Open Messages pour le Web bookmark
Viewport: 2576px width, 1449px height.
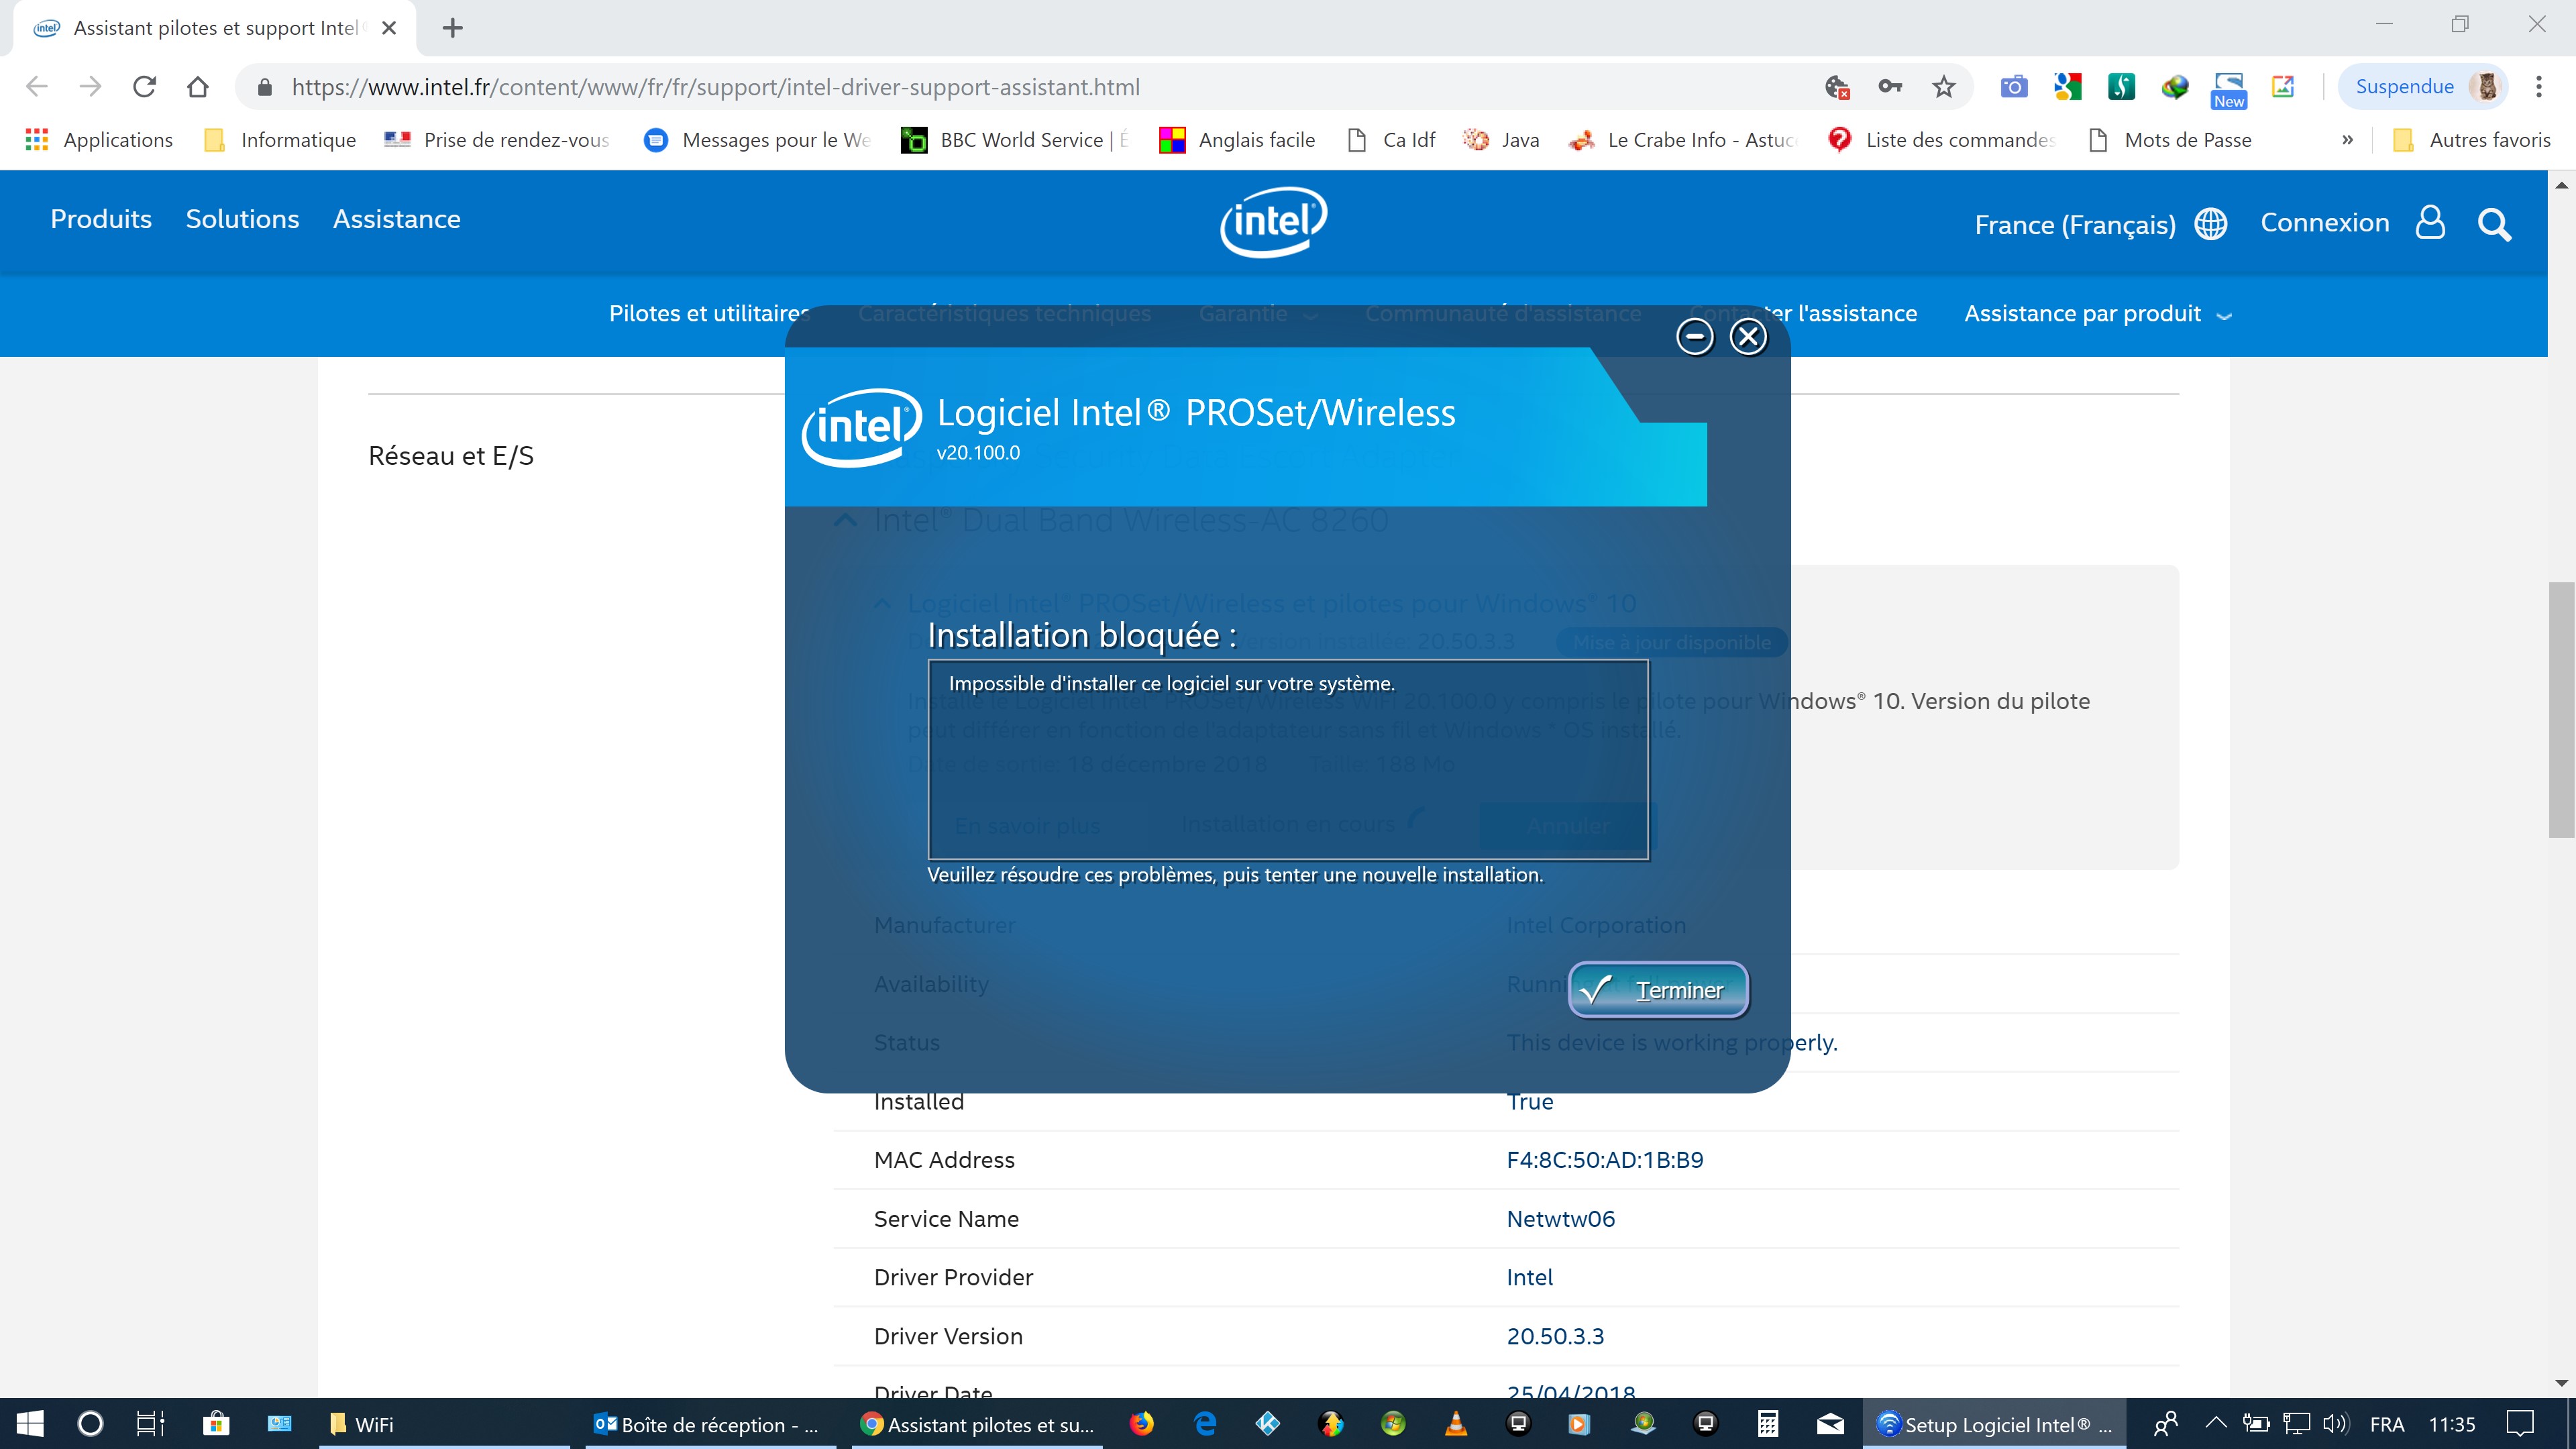(758, 140)
